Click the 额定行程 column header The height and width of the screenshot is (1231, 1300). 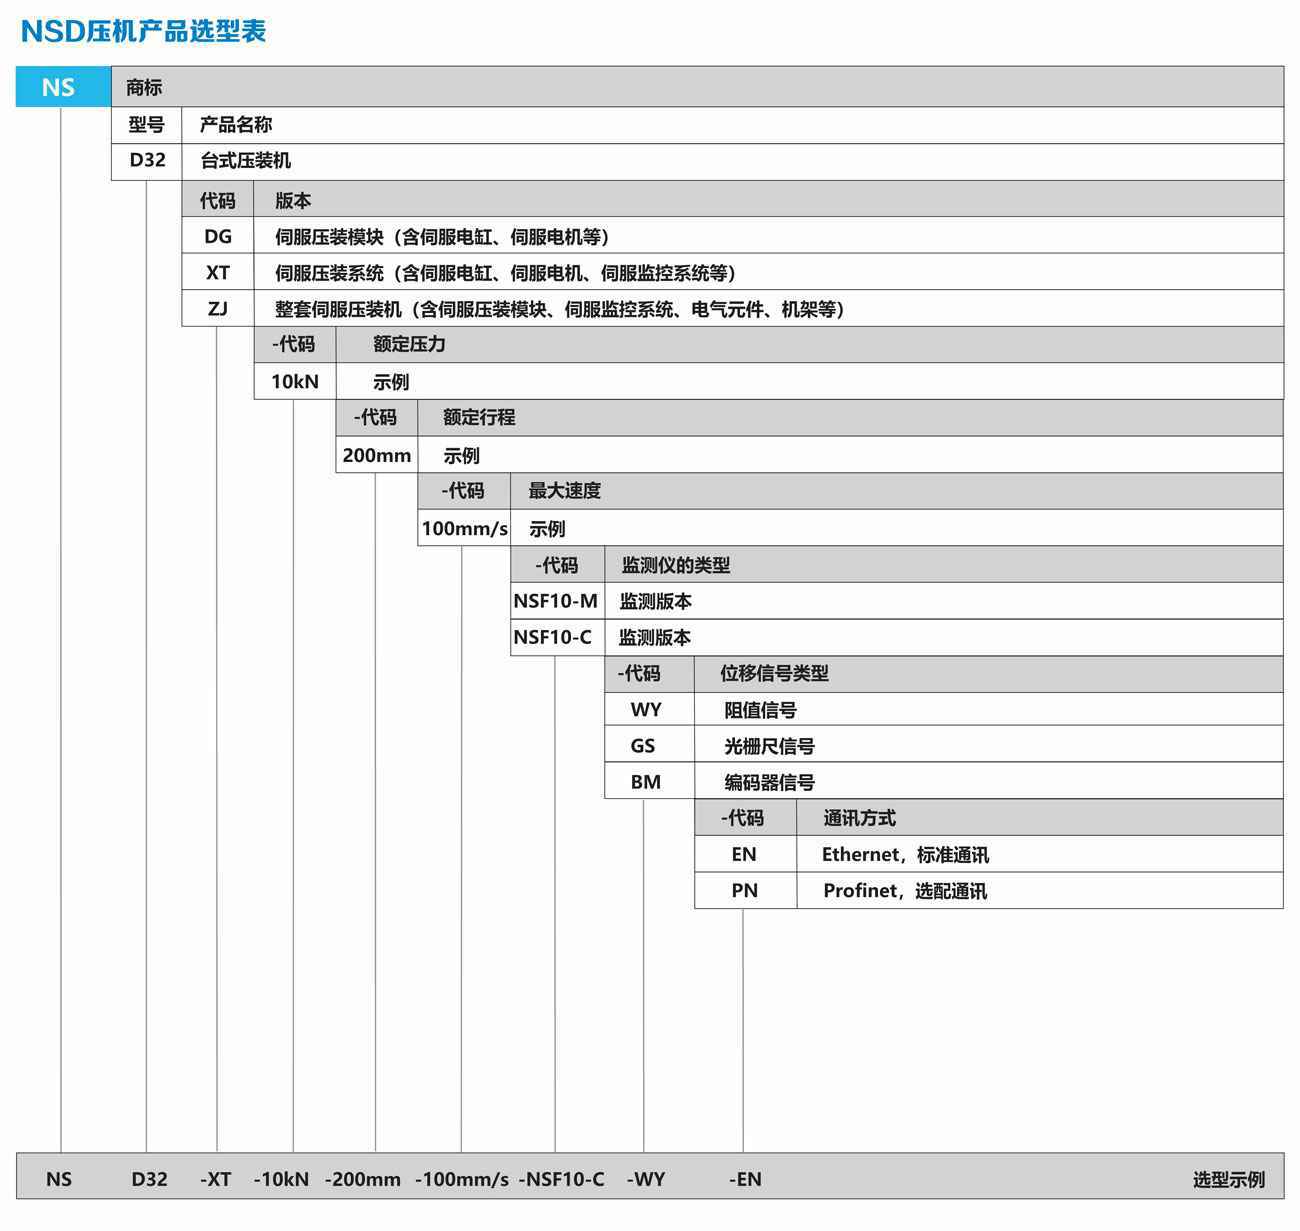point(479,417)
